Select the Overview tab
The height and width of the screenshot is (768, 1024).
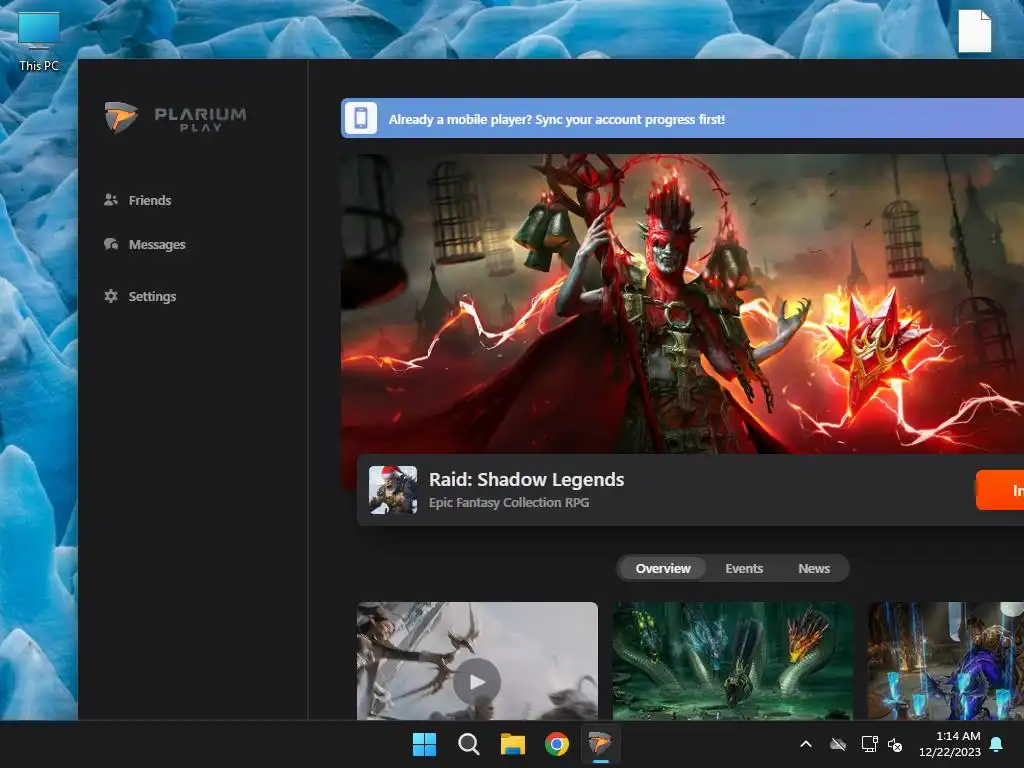click(x=663, y=568)
